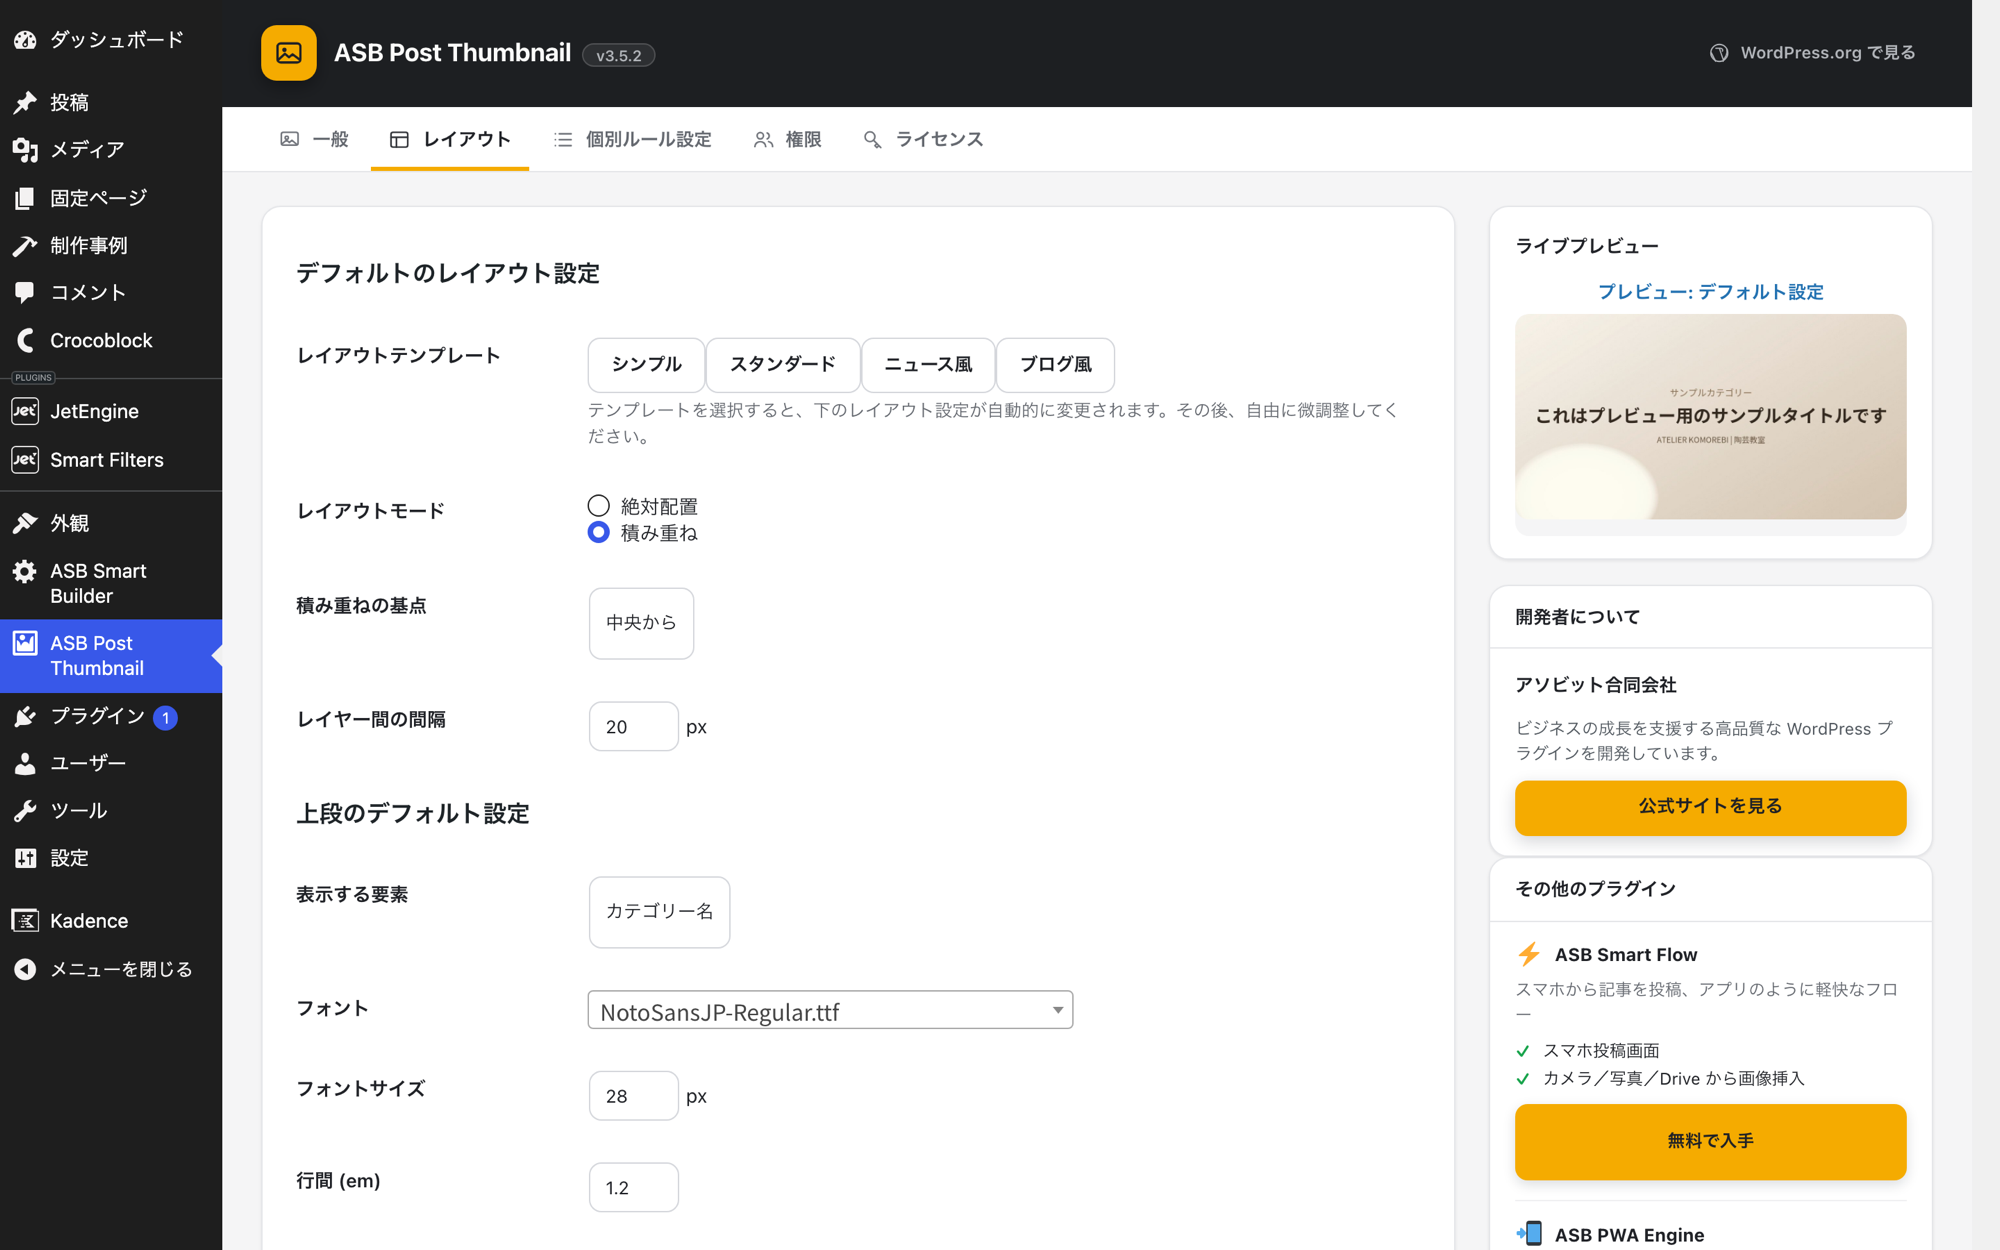Click the Kadence logo icon

(x=25, y=921)
